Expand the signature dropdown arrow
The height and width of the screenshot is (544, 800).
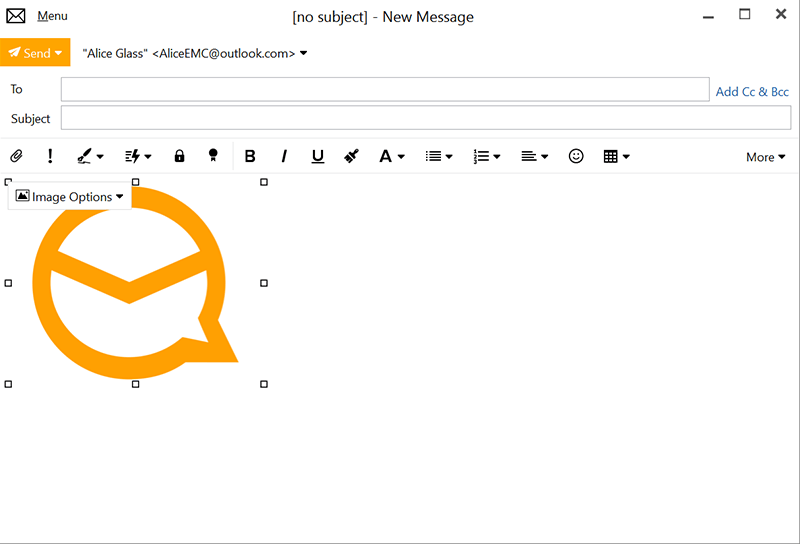coord(100,157)
